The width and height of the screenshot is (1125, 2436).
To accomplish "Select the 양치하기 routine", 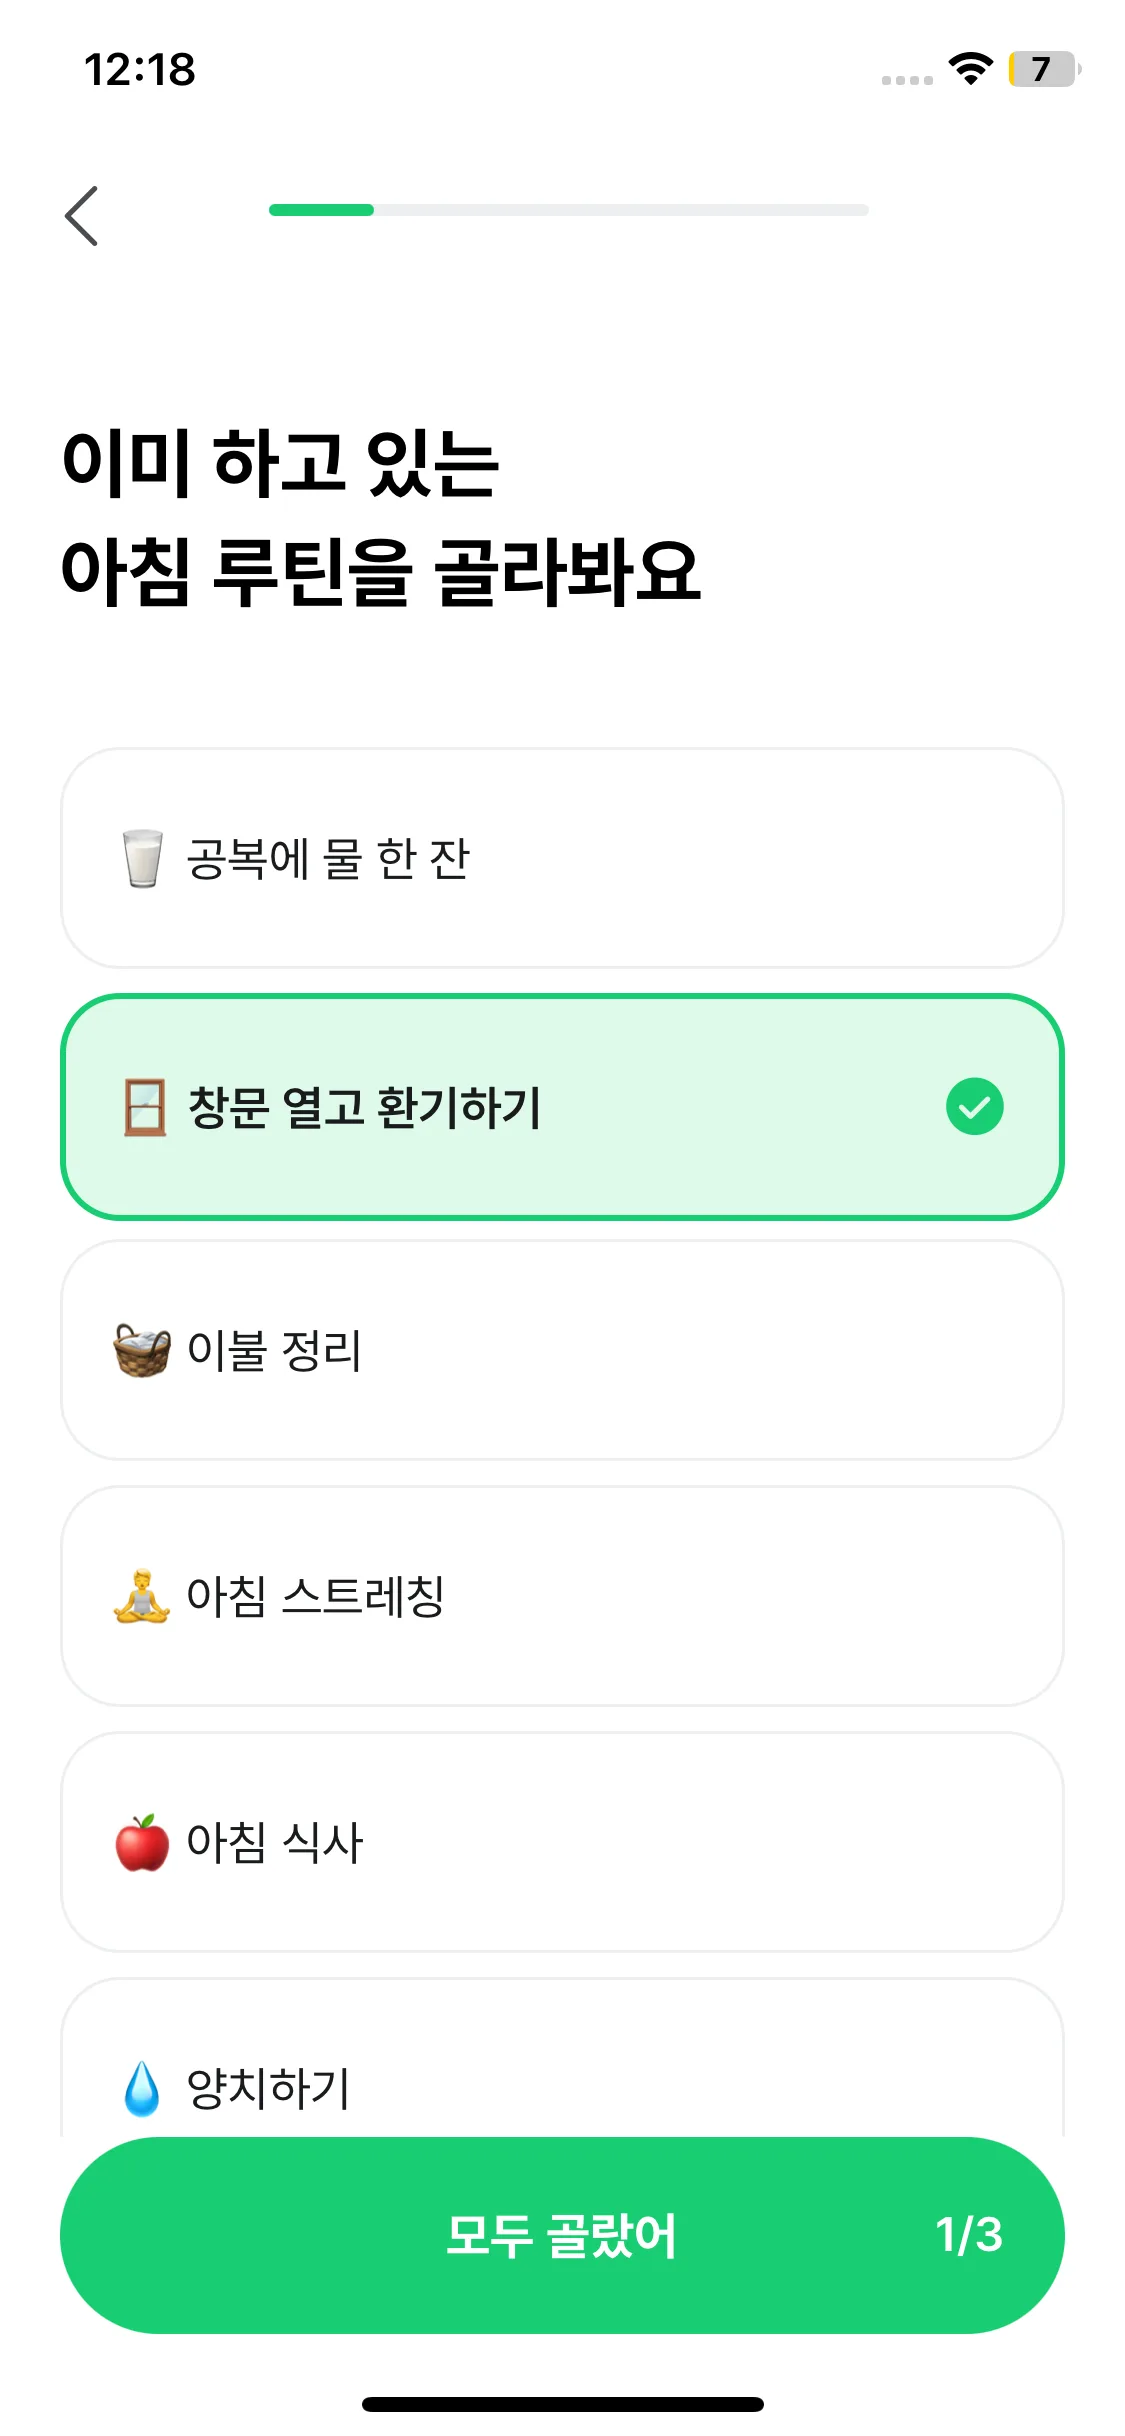I will 562,2070.
